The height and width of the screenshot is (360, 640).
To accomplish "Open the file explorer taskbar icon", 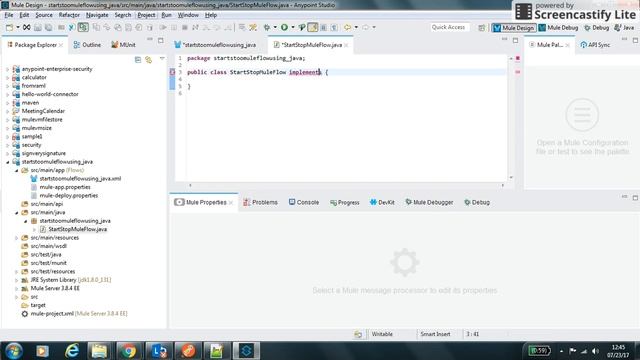I will (99, 351).
